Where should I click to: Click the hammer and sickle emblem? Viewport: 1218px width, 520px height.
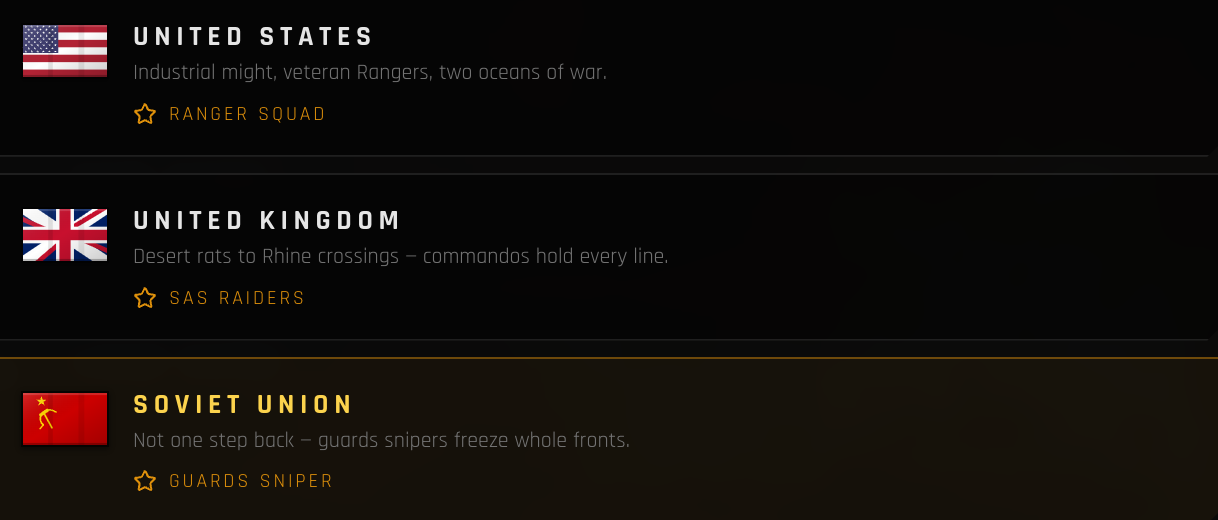pos(45,415)
